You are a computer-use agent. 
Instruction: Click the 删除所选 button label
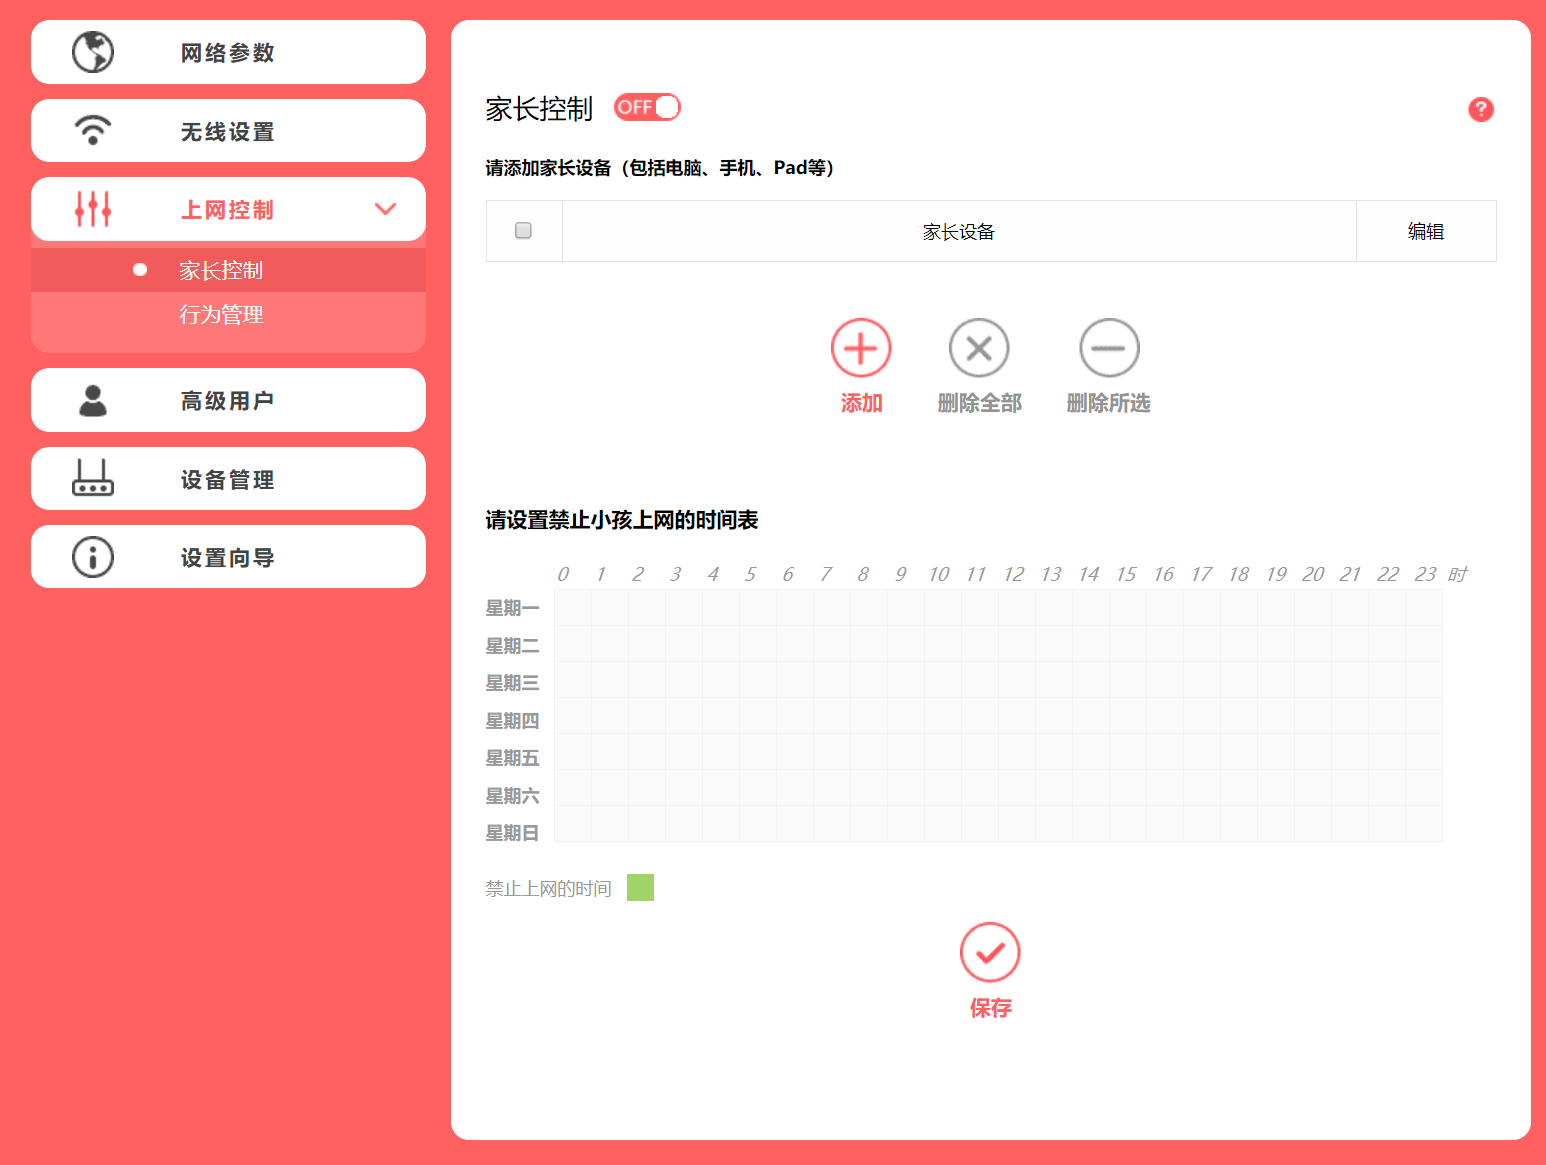[x=1108, y=403]
